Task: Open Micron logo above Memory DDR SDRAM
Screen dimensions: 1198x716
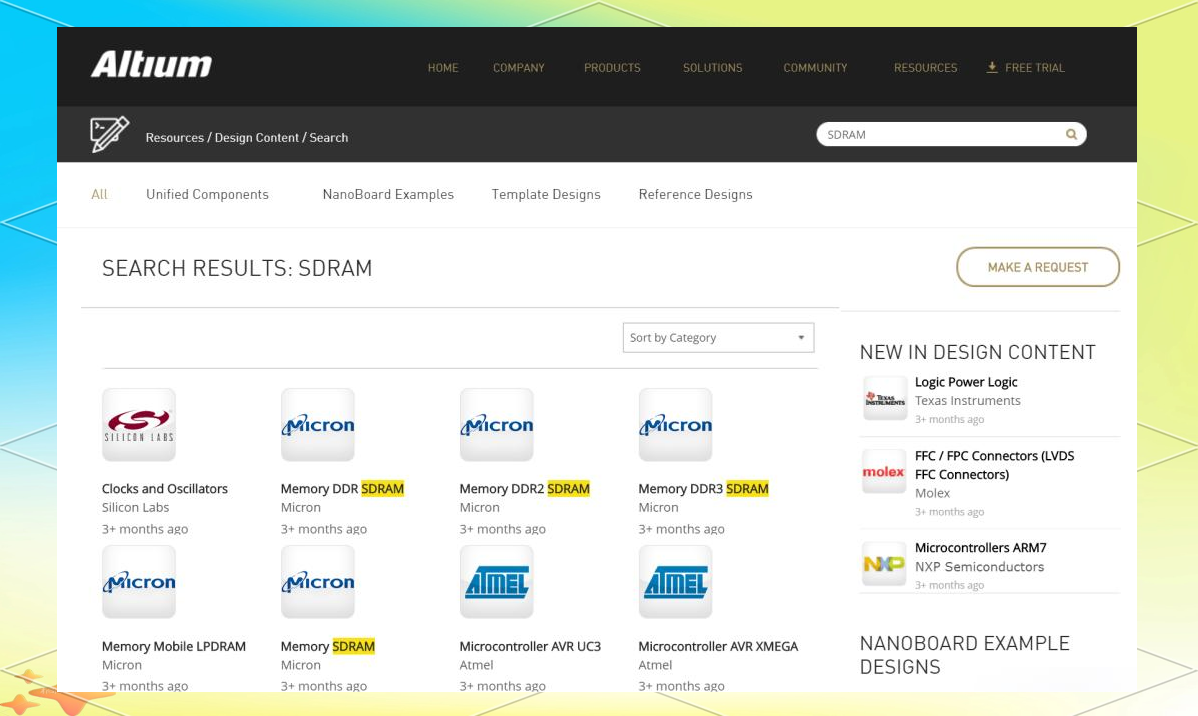Action: (x=318, y=425)
